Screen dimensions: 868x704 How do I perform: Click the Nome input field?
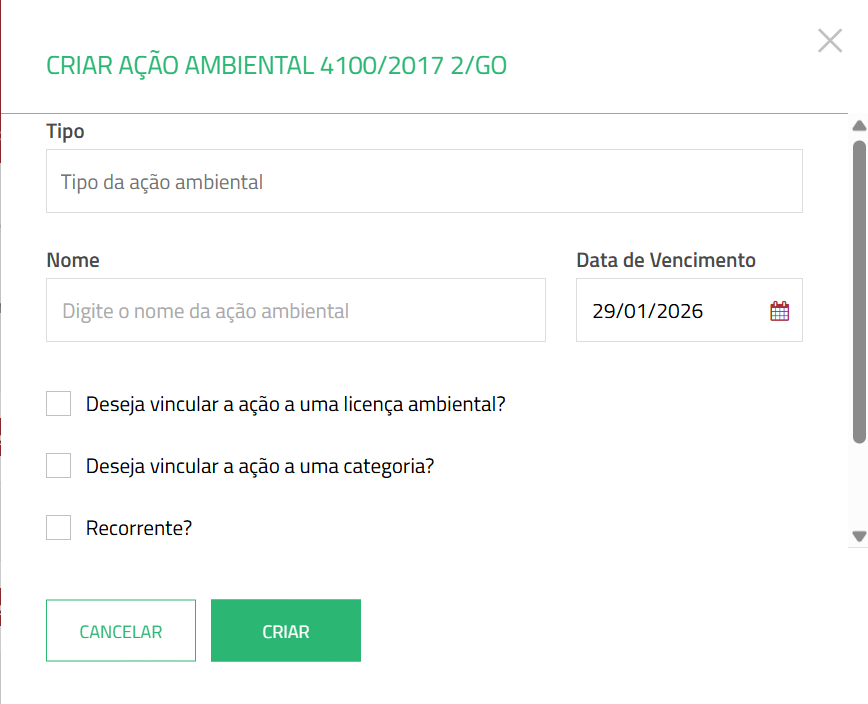coord(295,310)
